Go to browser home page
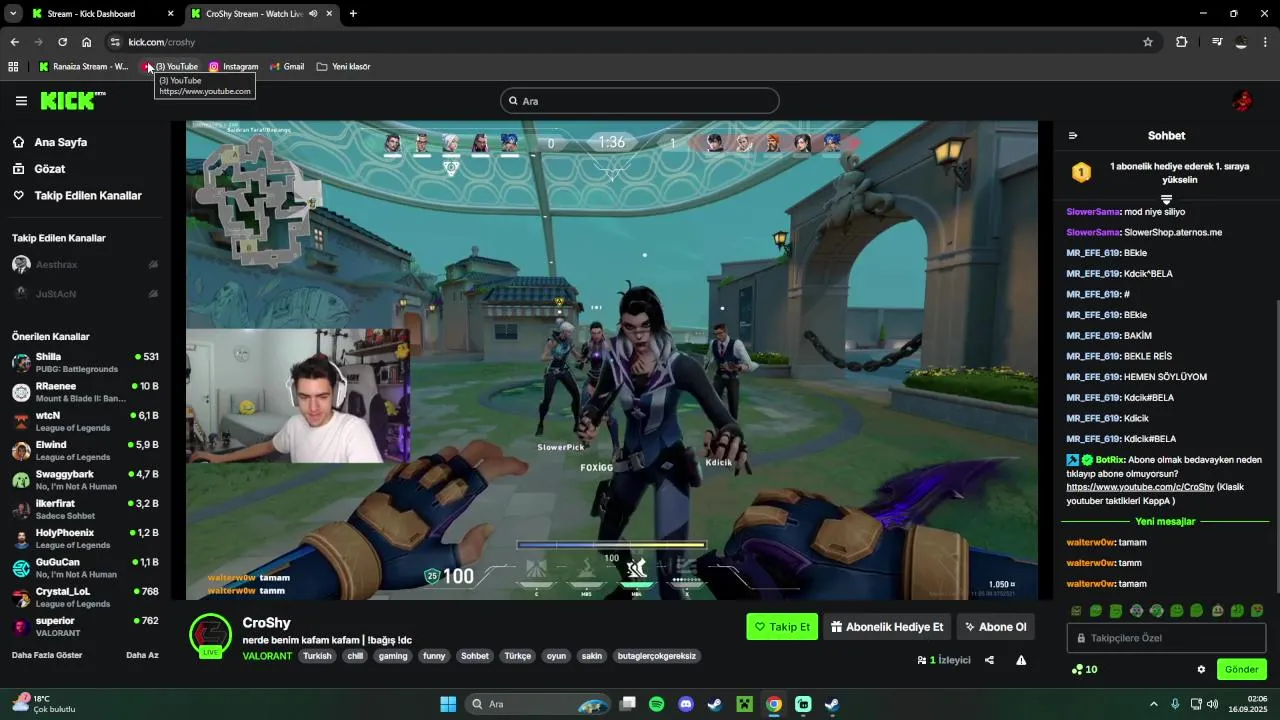 (87, 42)
